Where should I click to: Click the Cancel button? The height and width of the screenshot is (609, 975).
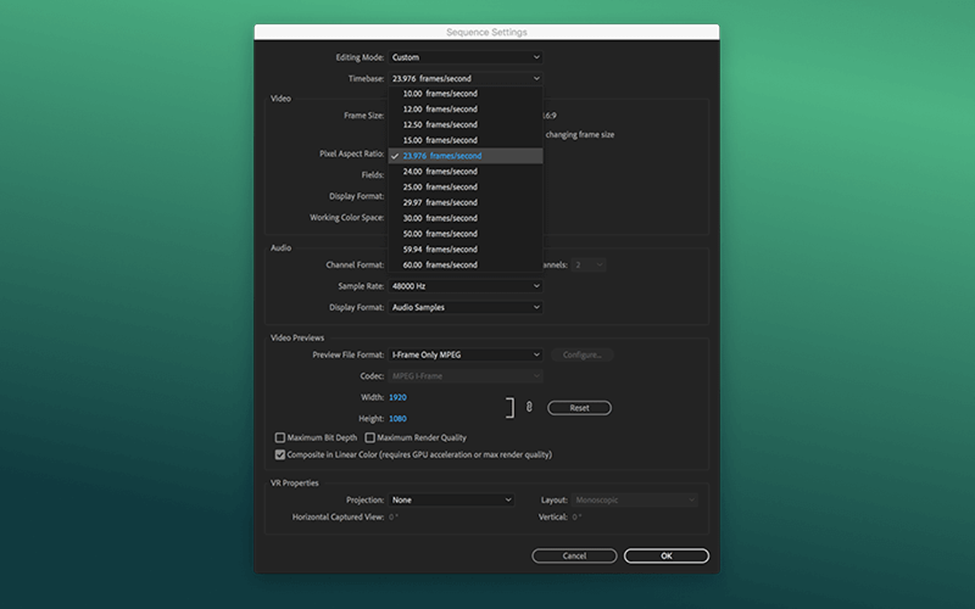575,556
